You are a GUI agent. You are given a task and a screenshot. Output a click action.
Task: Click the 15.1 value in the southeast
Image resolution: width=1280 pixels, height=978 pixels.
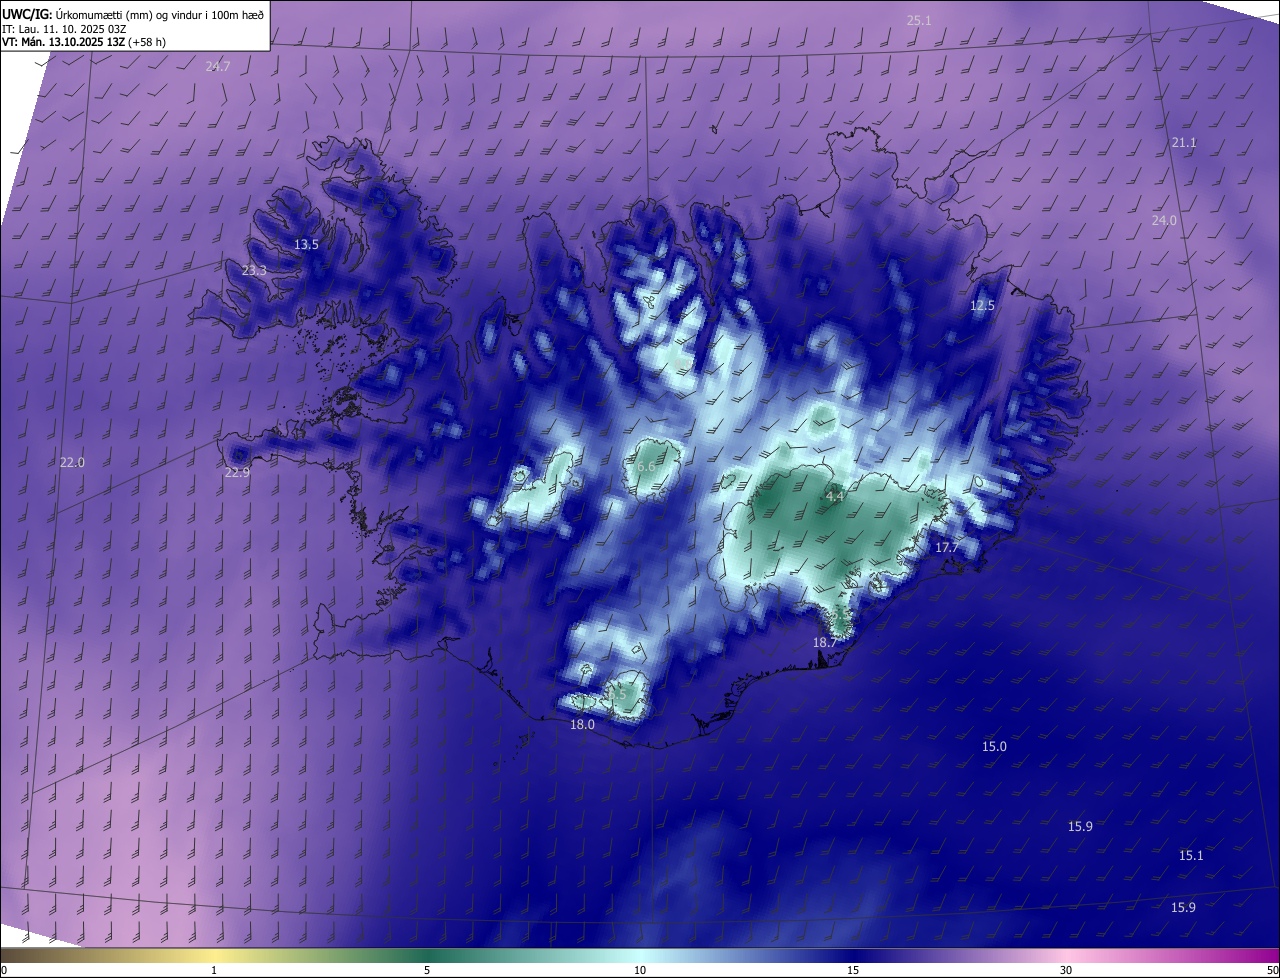point(1191,855)
